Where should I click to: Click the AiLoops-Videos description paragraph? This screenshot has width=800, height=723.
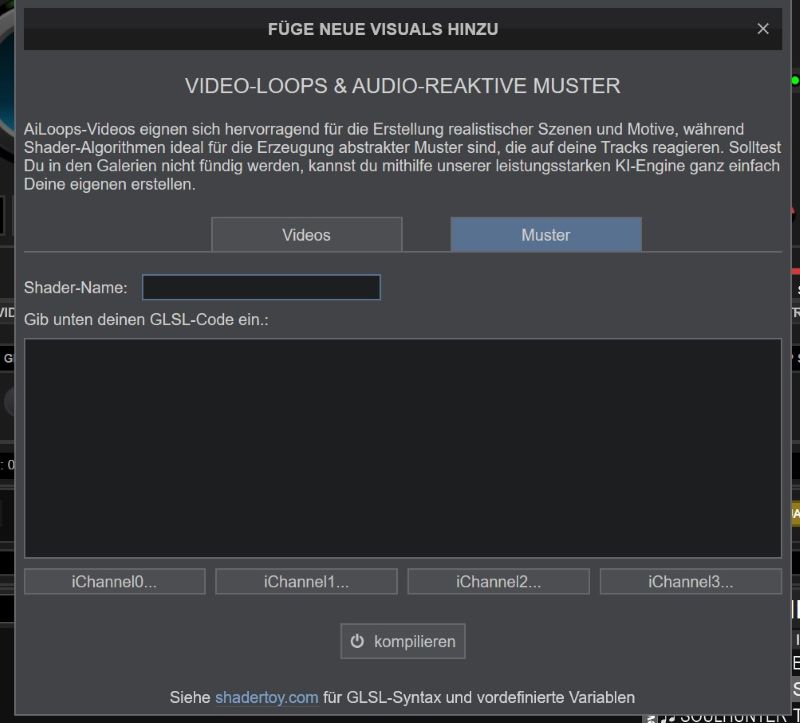coord(402,157)
